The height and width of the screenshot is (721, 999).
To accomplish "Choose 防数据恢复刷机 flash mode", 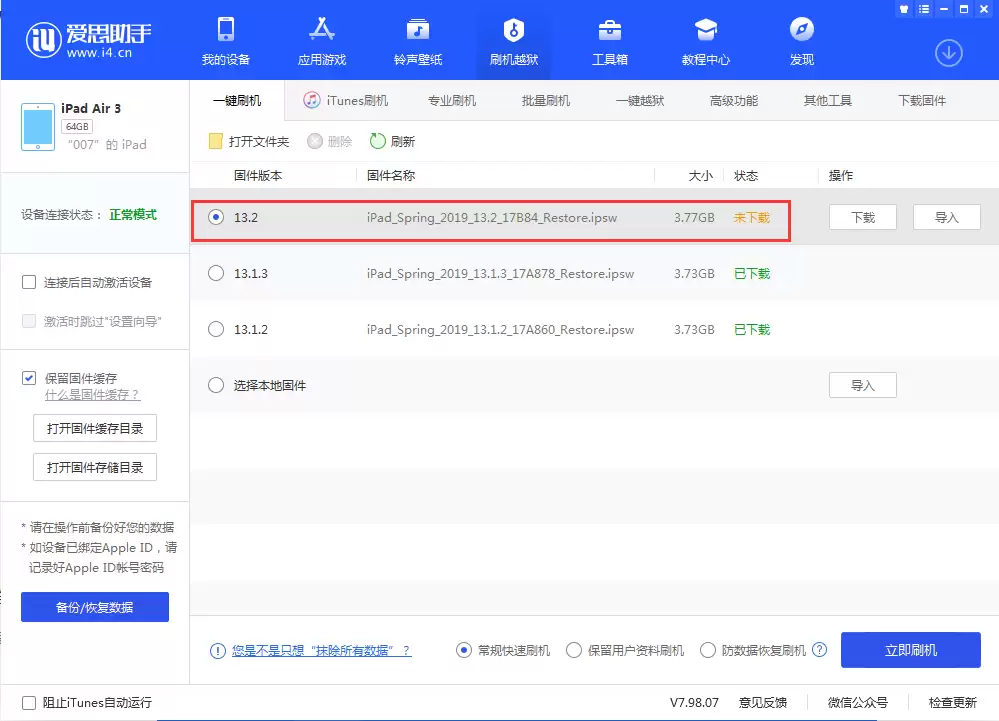I will point(708,650).
